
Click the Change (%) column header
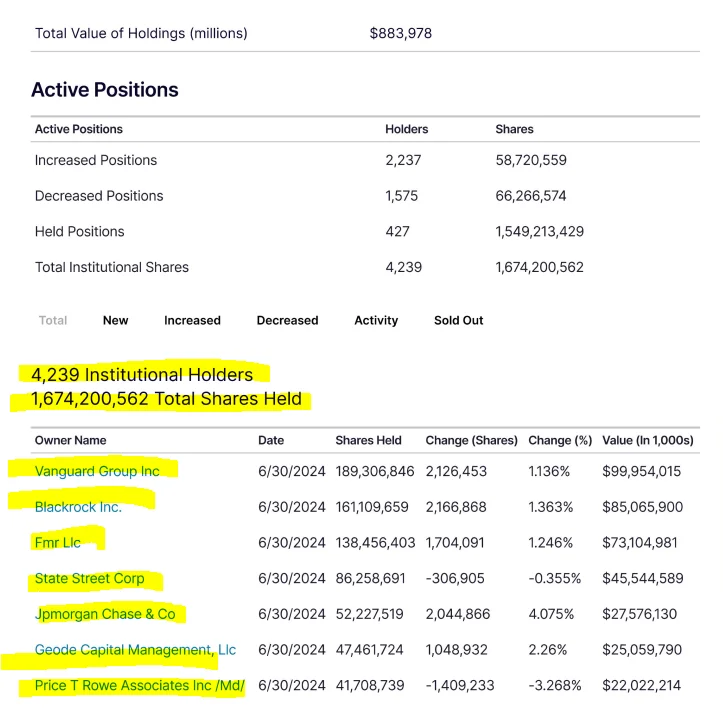coord(560,440)
